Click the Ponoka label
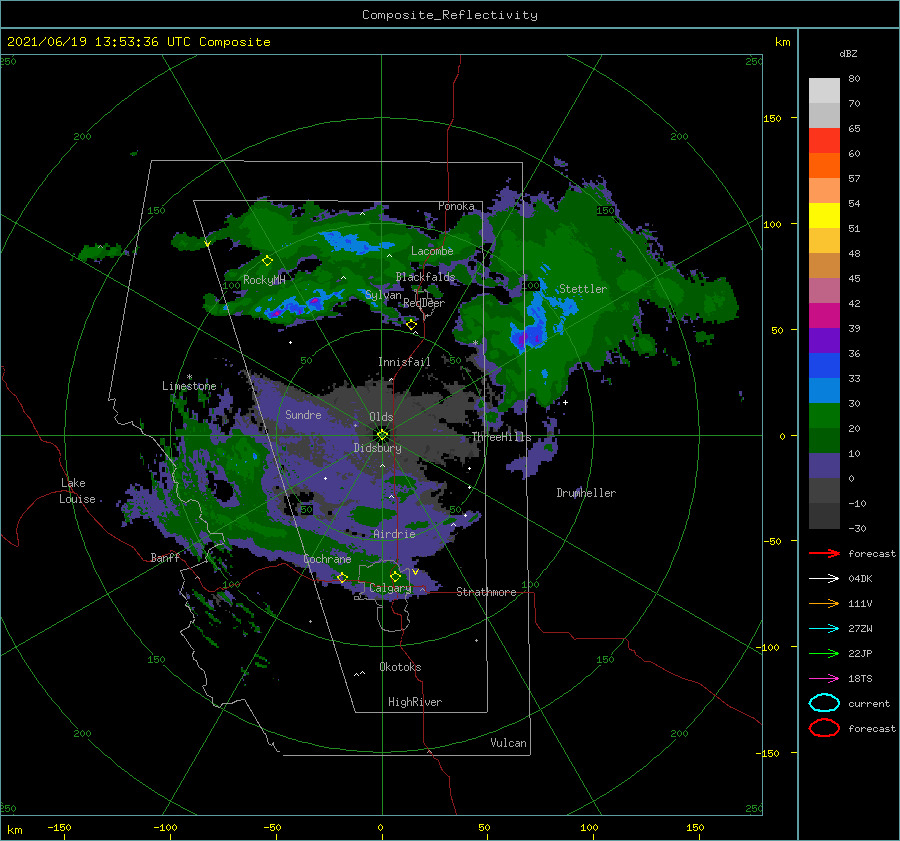The width and height of the screenshot is (900, 841). point(456,206)
